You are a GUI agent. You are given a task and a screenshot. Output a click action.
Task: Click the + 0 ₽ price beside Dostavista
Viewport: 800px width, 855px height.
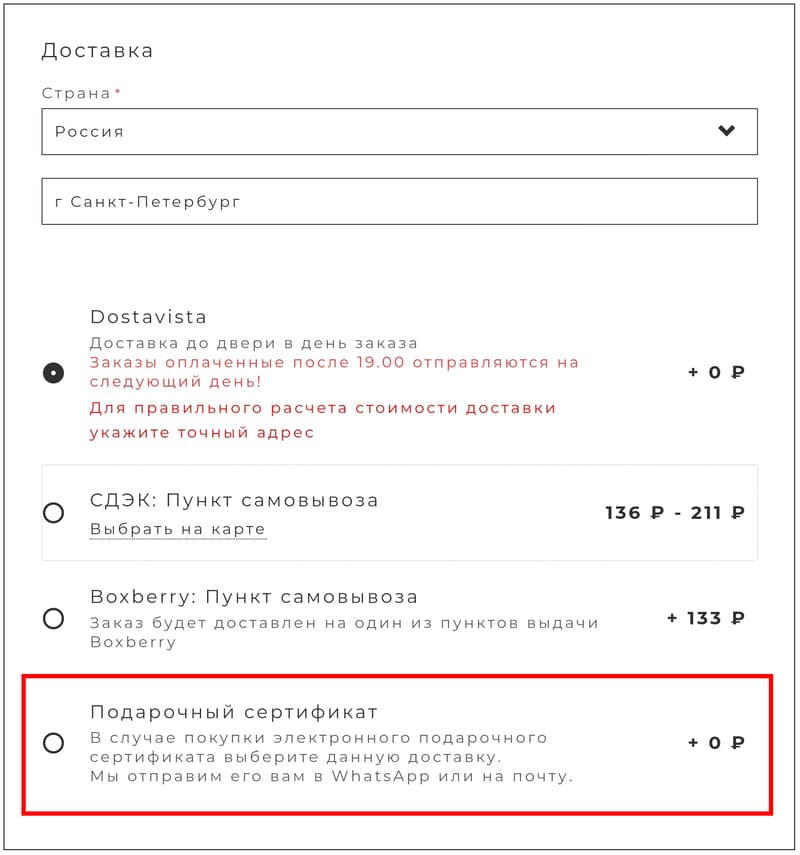click(x=717, y=372)
